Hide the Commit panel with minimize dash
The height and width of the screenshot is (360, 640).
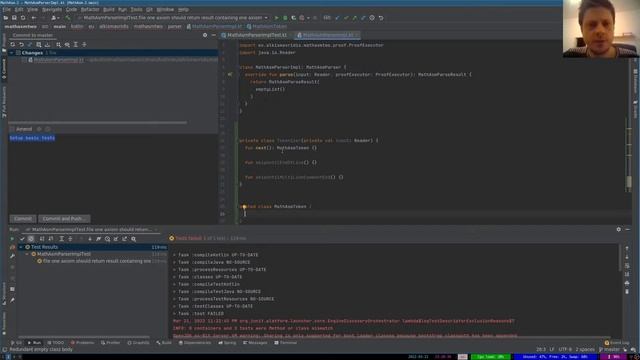pyautogui.click(x=213, y=36)
